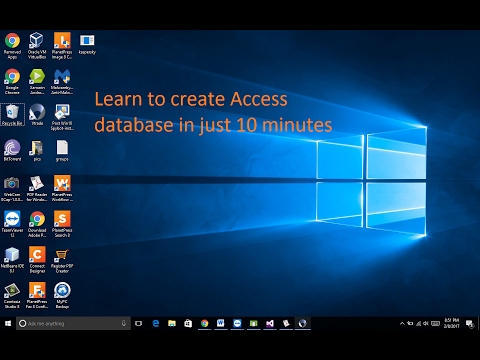Launch BitTorrent from the desktop
This screenshot has height=360, width=480.
click(x=12, y=150)
